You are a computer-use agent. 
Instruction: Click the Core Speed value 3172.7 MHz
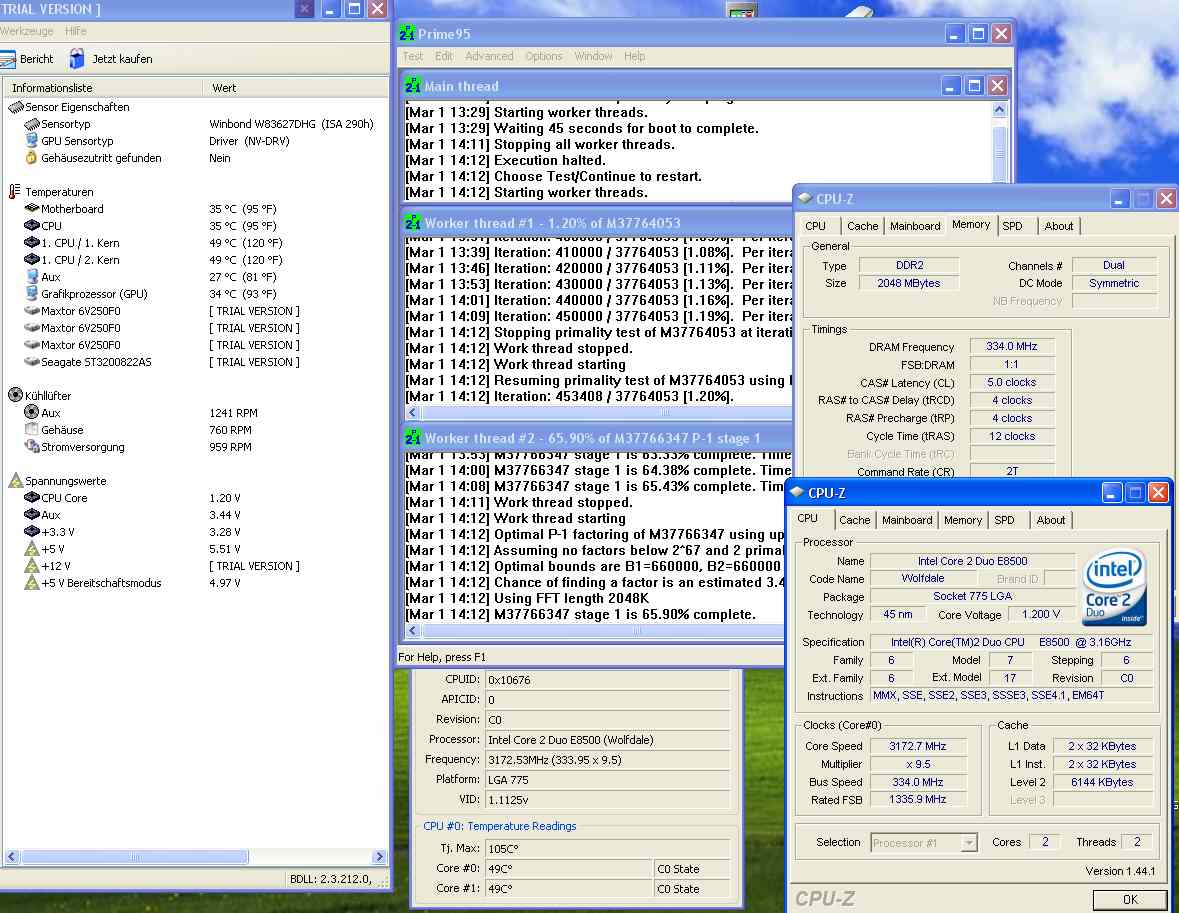click(917, 746)
